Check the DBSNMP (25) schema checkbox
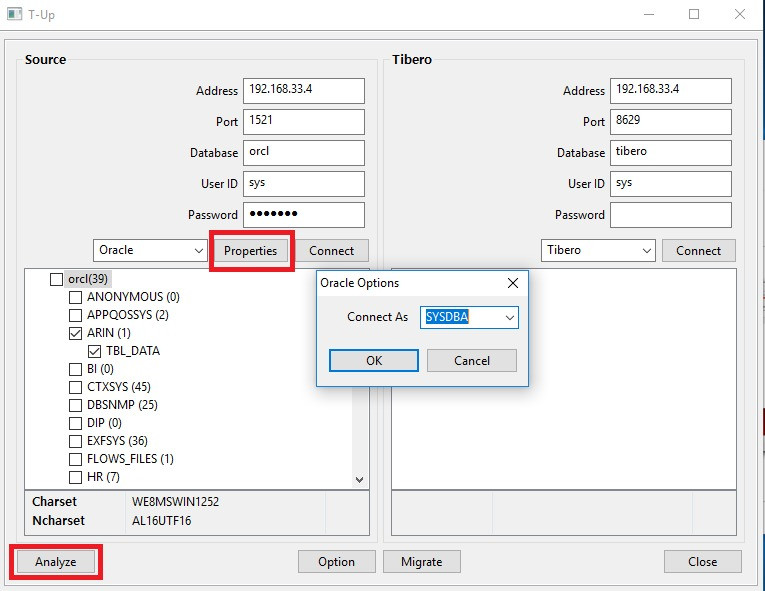Image resolution: width=765 pixels, height=591 pixels. (x=75, y=405)
